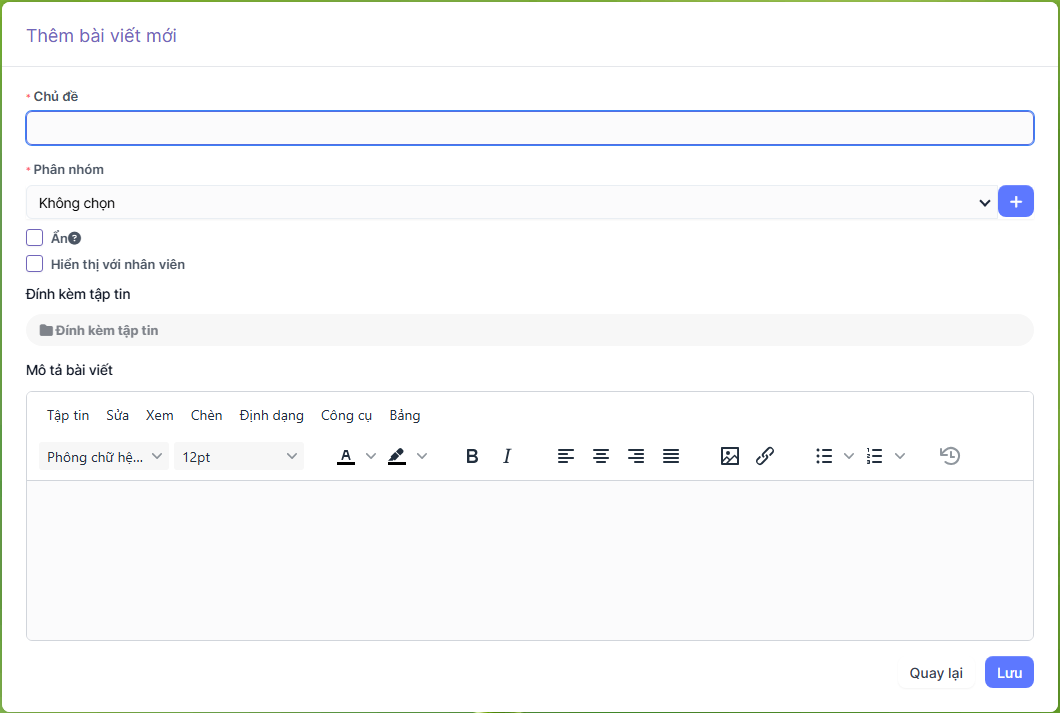Toggle bold formatting in the editor
Image resolution: width=1060 pixels, height=713 pixels.
coord(472,456)
